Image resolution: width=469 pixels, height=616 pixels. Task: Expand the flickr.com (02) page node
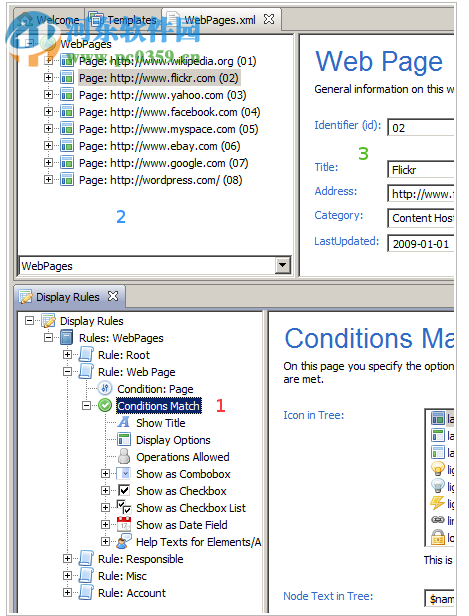[x=48, y=78]
